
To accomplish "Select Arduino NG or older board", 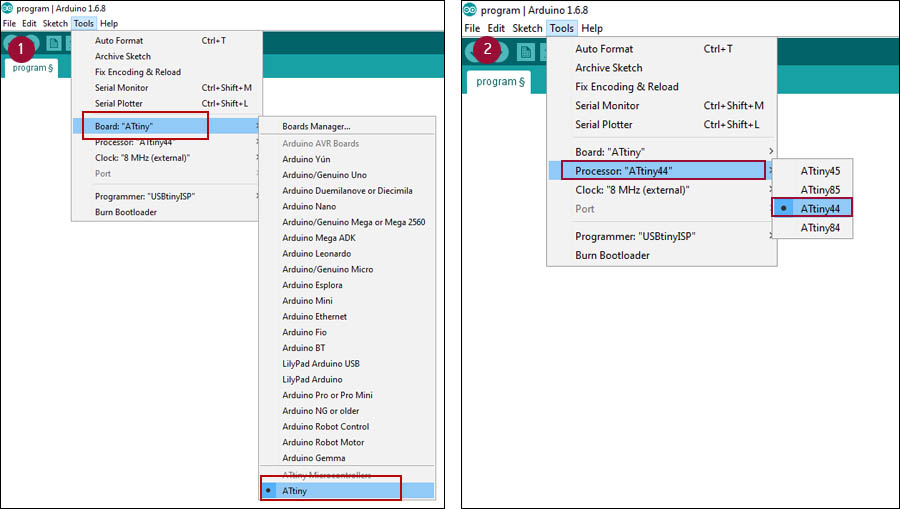I will click(x=347, y=411).
